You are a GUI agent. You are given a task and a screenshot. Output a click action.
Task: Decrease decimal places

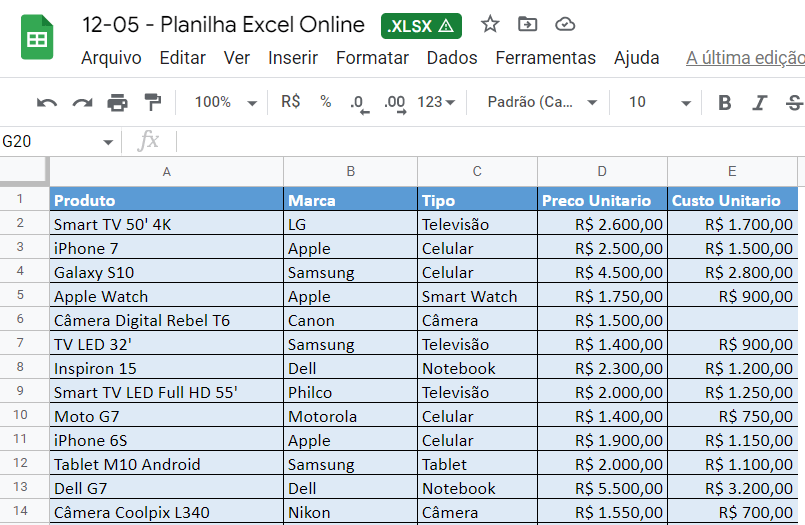pos(359,103)
